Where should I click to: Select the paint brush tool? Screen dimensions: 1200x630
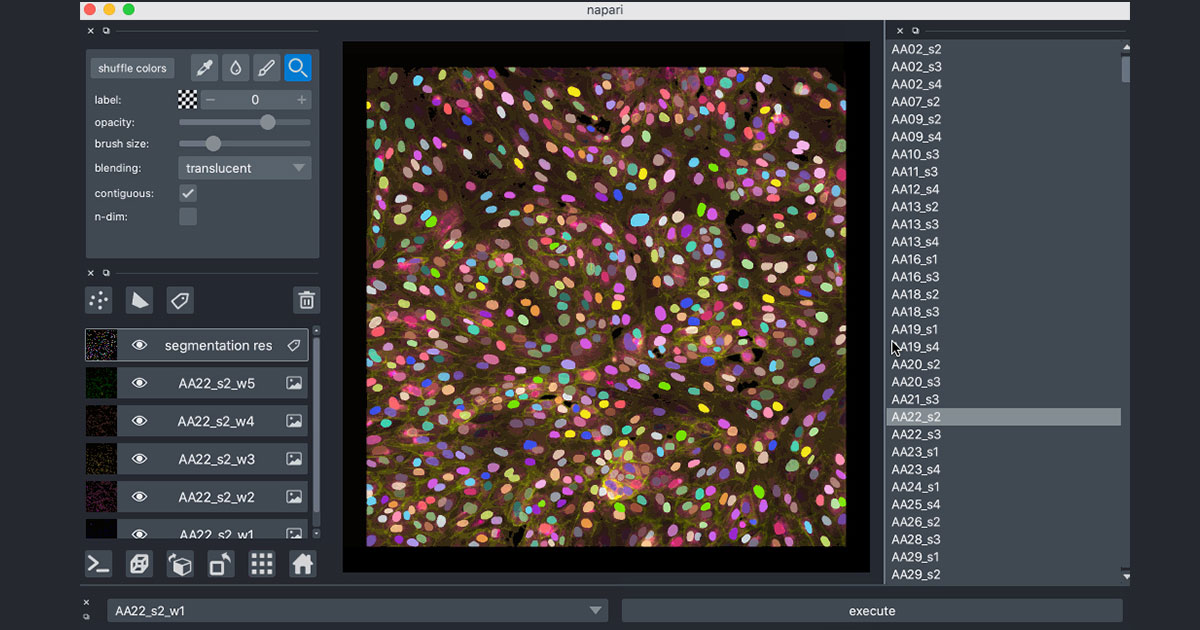[266, 68]
